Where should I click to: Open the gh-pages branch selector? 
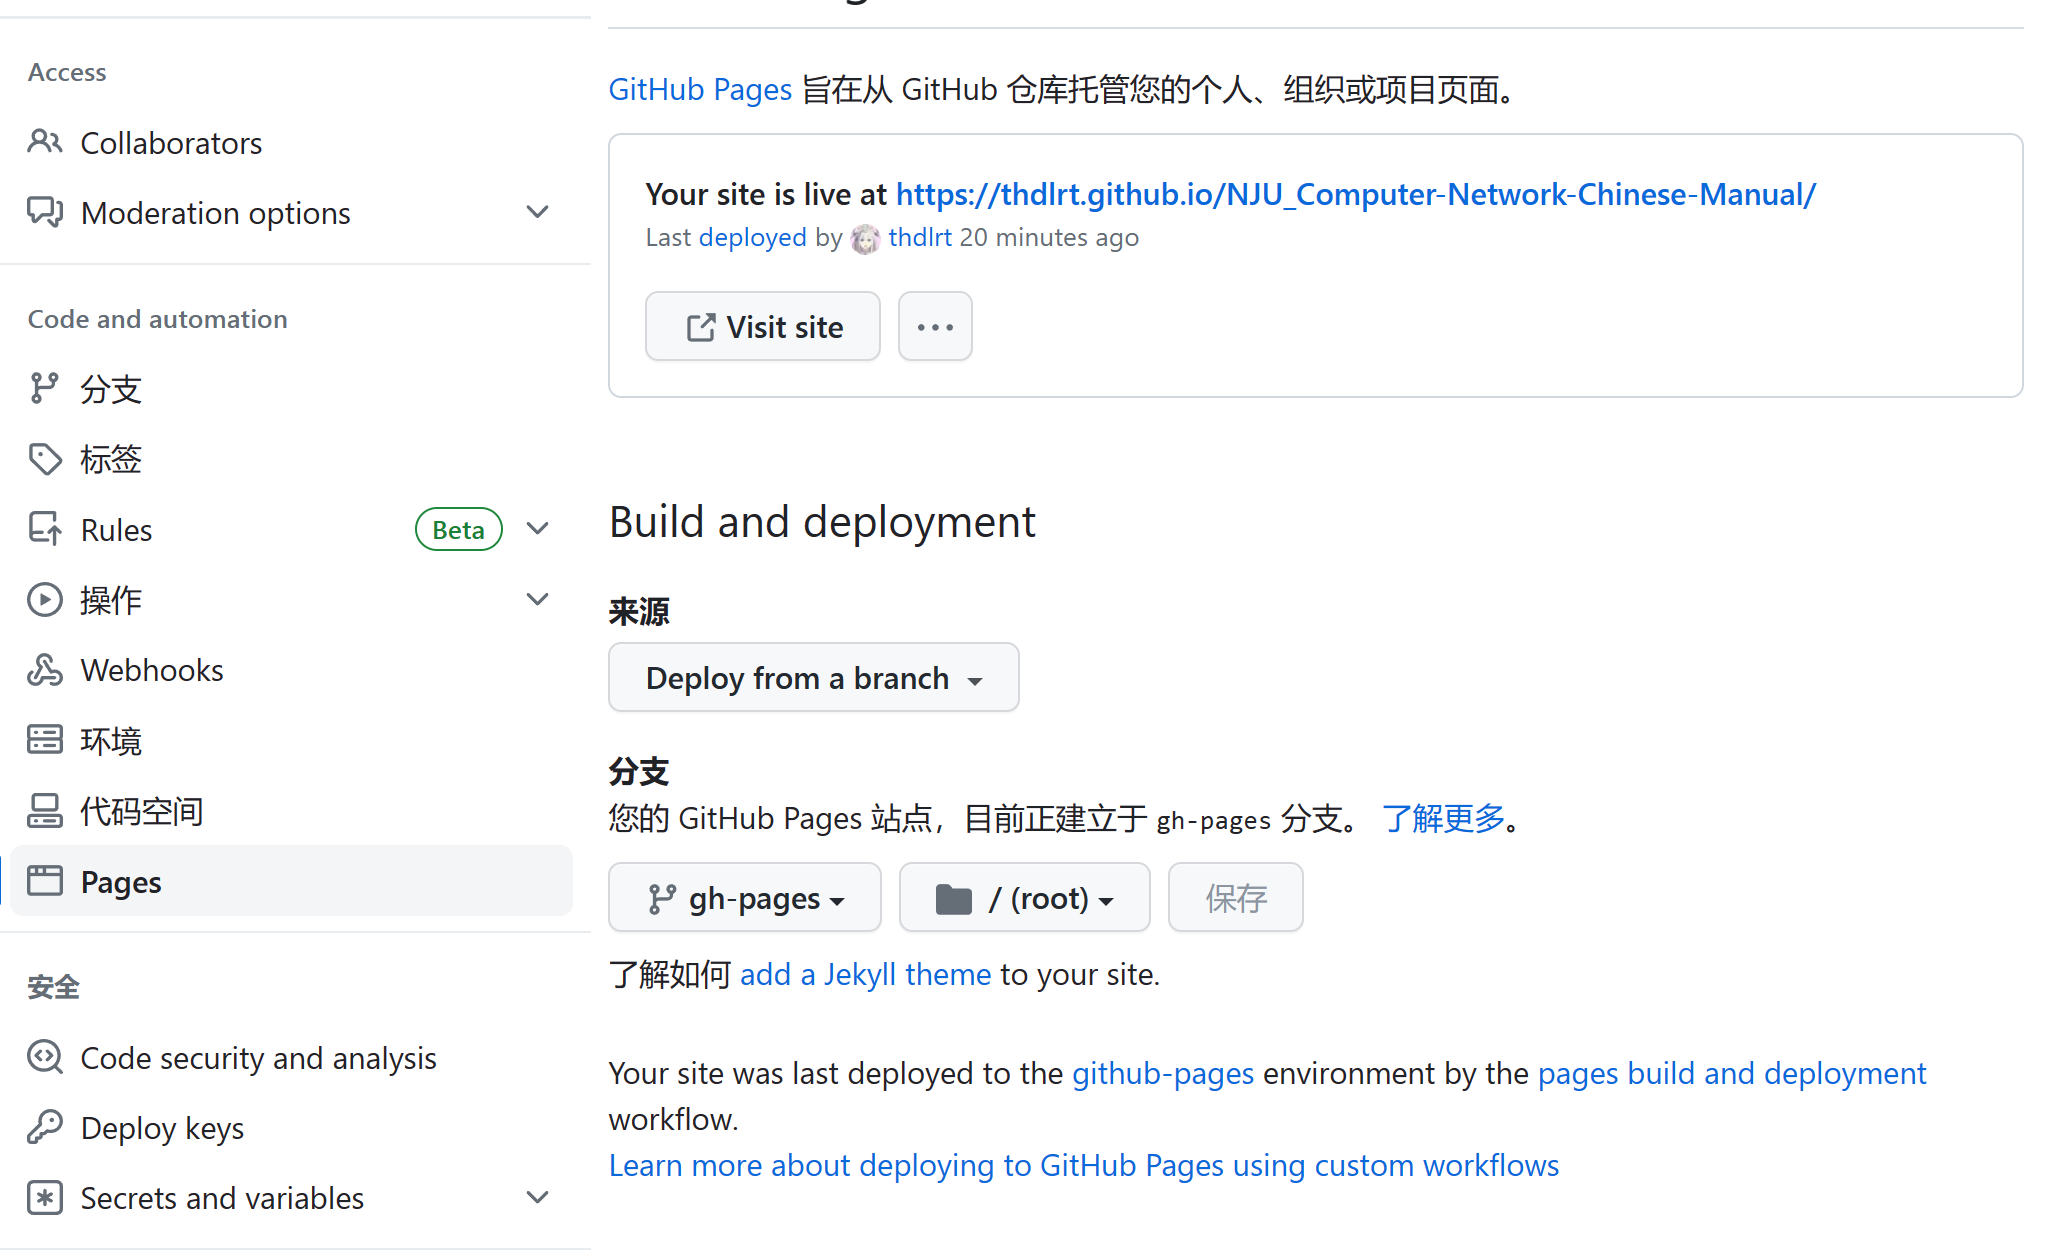(x=745, y=898)
